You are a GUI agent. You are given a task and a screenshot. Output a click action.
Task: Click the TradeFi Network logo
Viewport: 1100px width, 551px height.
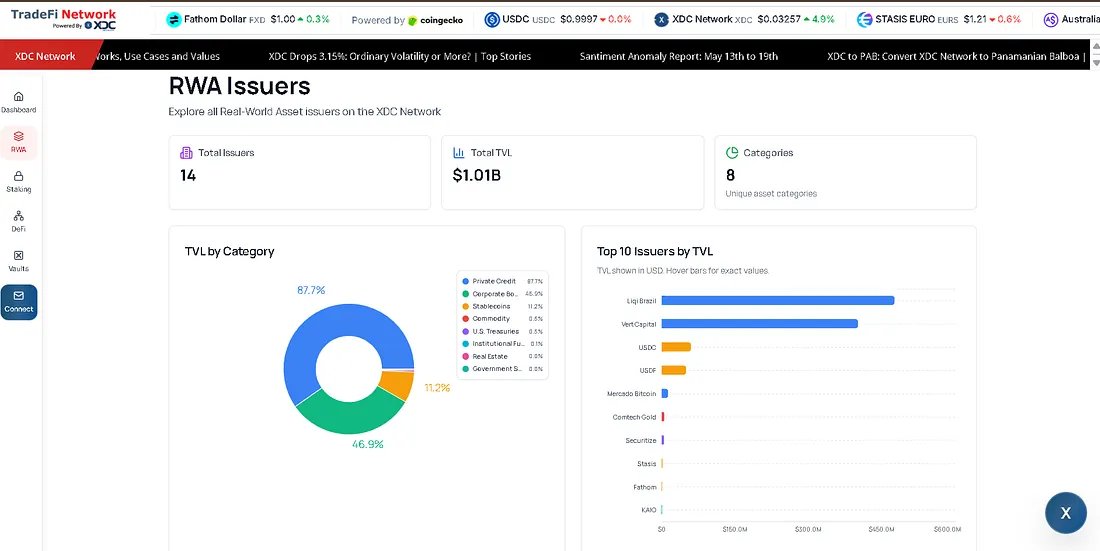click(64, 20)
